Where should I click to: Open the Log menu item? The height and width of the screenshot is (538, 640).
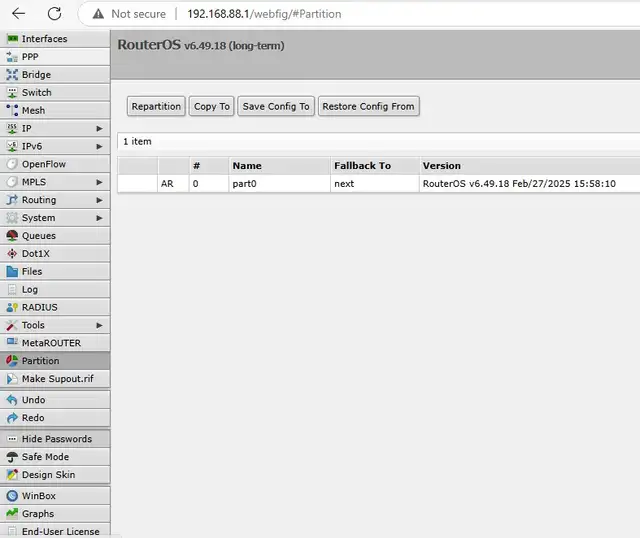click(55, 289)
